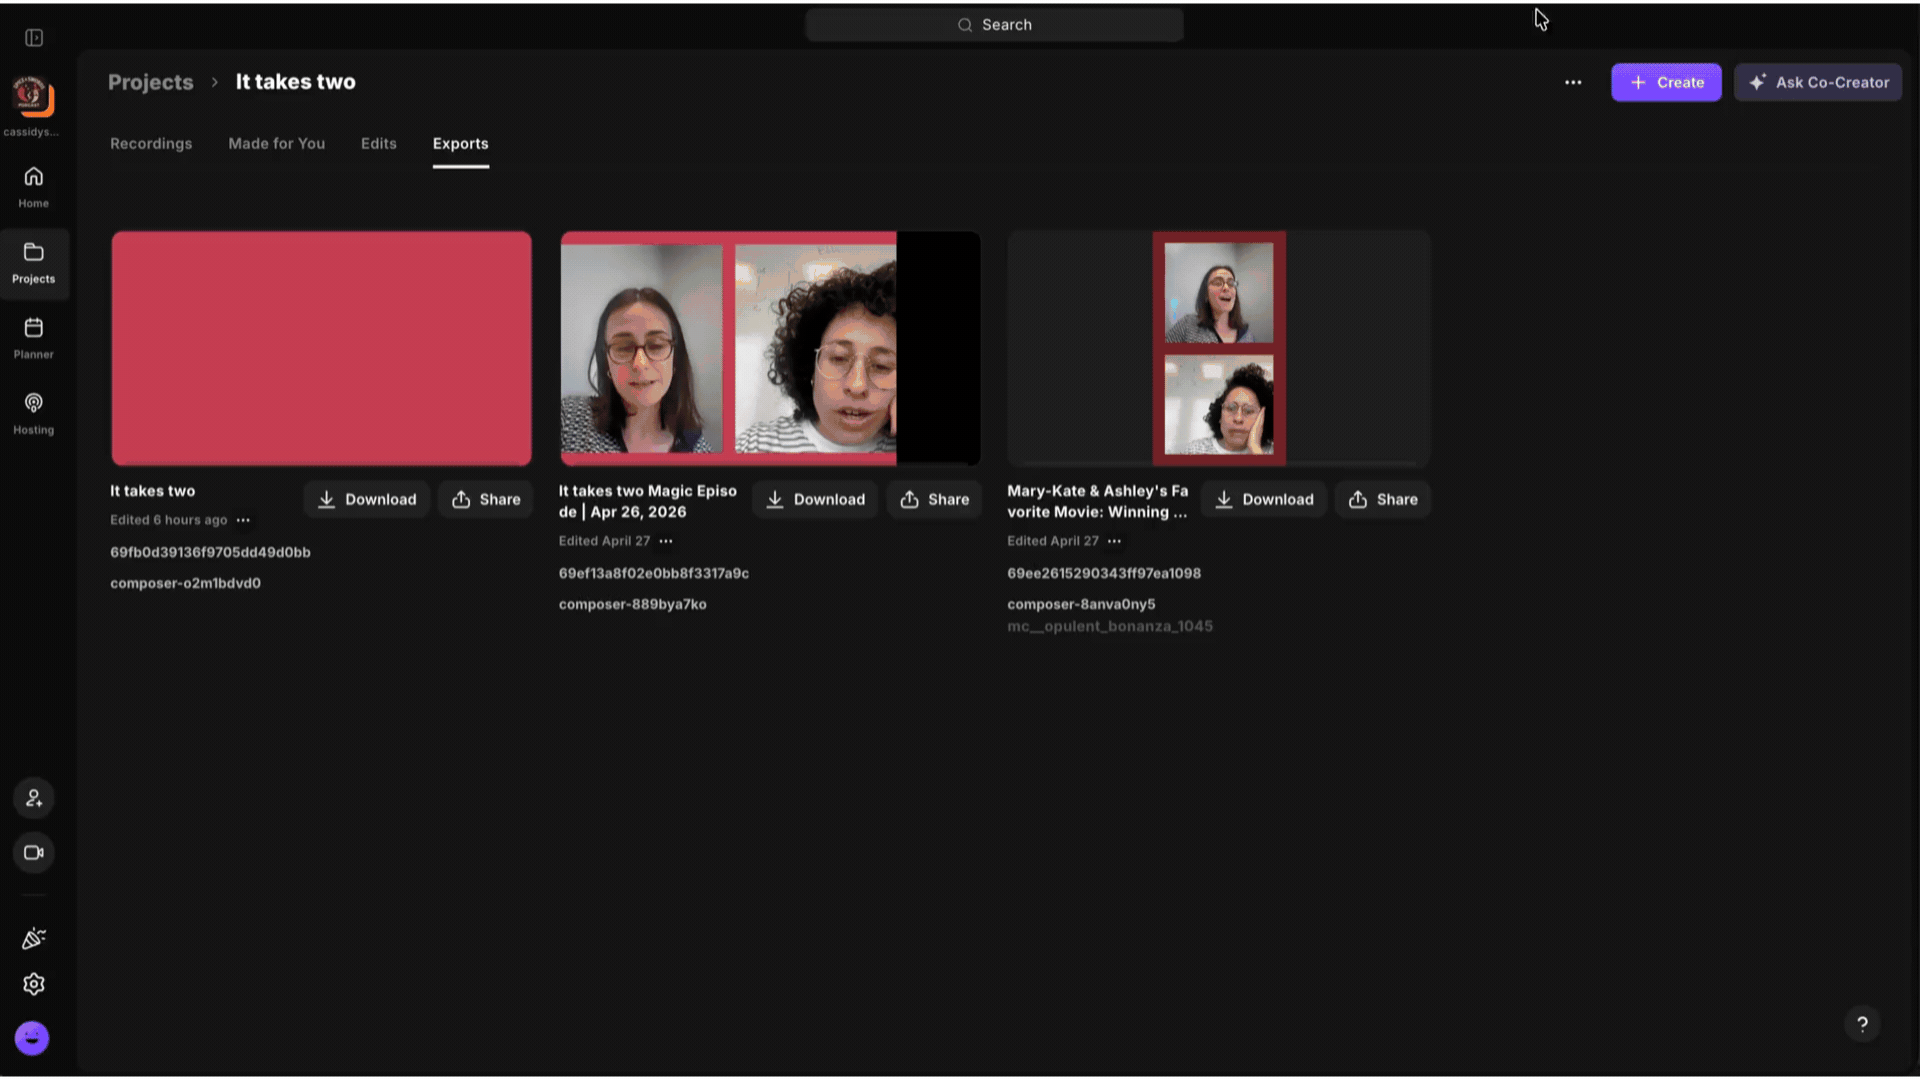Open project more options ellipsis
Image resolution: width=1920 pixels, height=1080 pixels.
pyautogui.click(x=1573, y=82)
